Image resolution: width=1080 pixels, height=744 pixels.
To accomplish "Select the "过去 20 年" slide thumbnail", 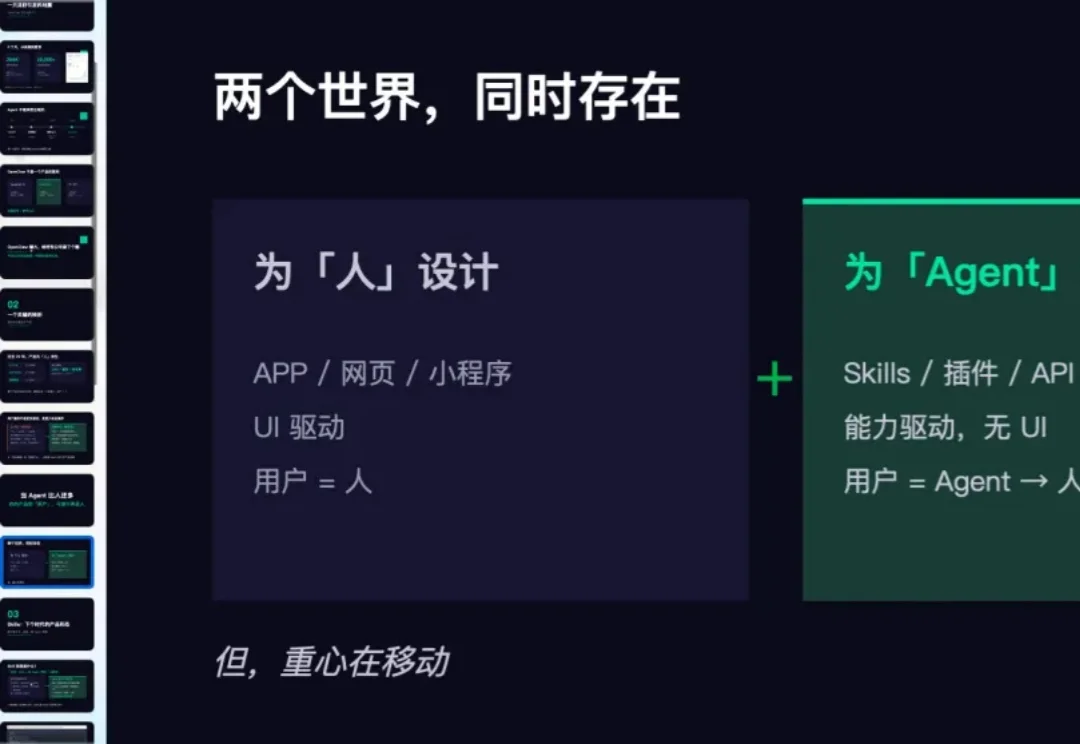I will 48,376.
